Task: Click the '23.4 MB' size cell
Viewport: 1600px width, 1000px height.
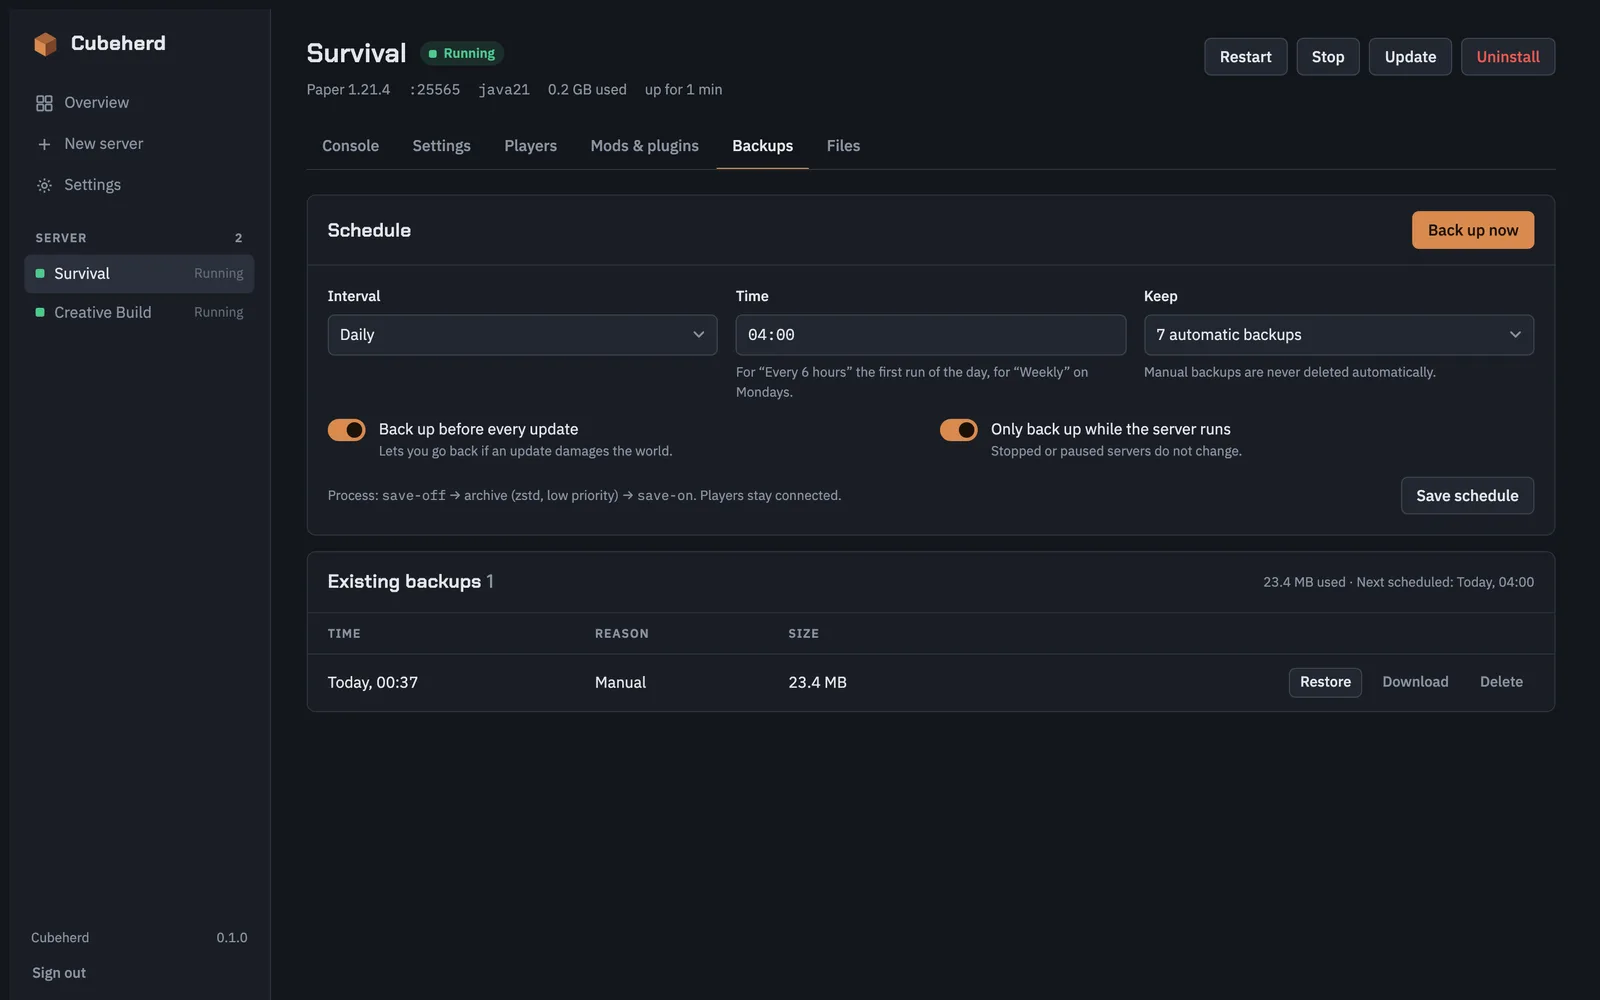Action: coord(817,683)
